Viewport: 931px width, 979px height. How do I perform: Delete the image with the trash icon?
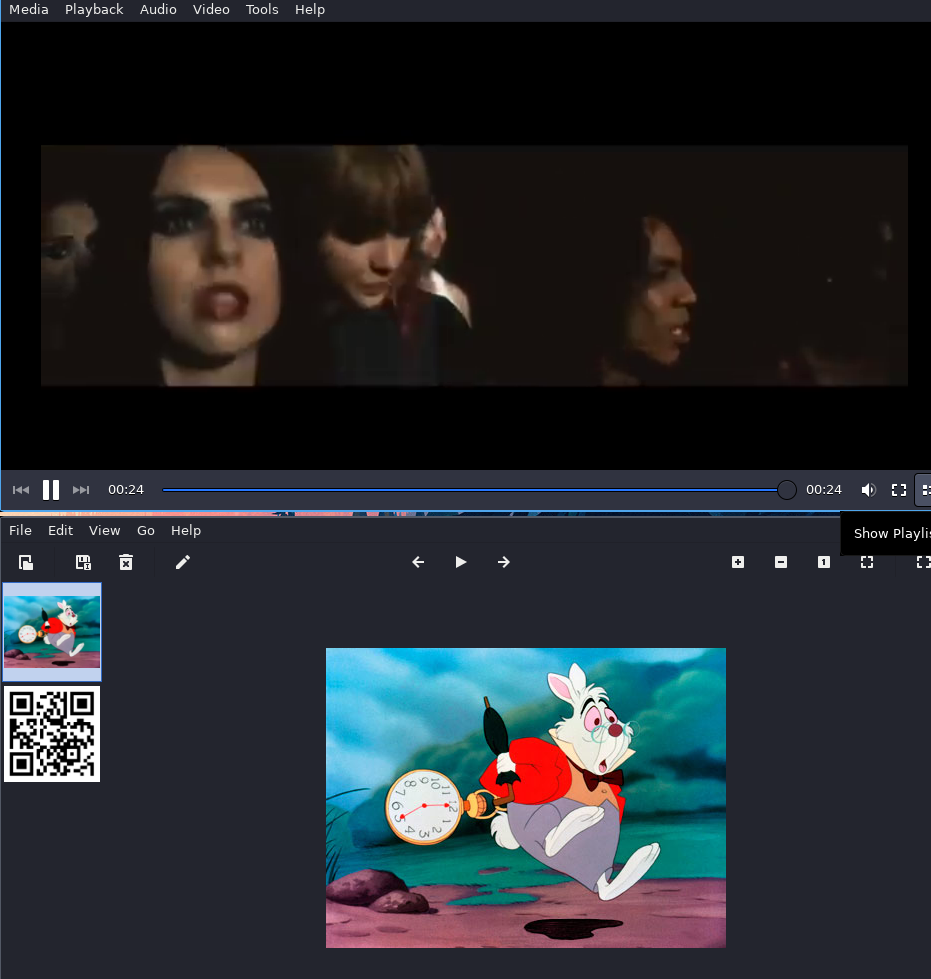[x=126, y=563]
